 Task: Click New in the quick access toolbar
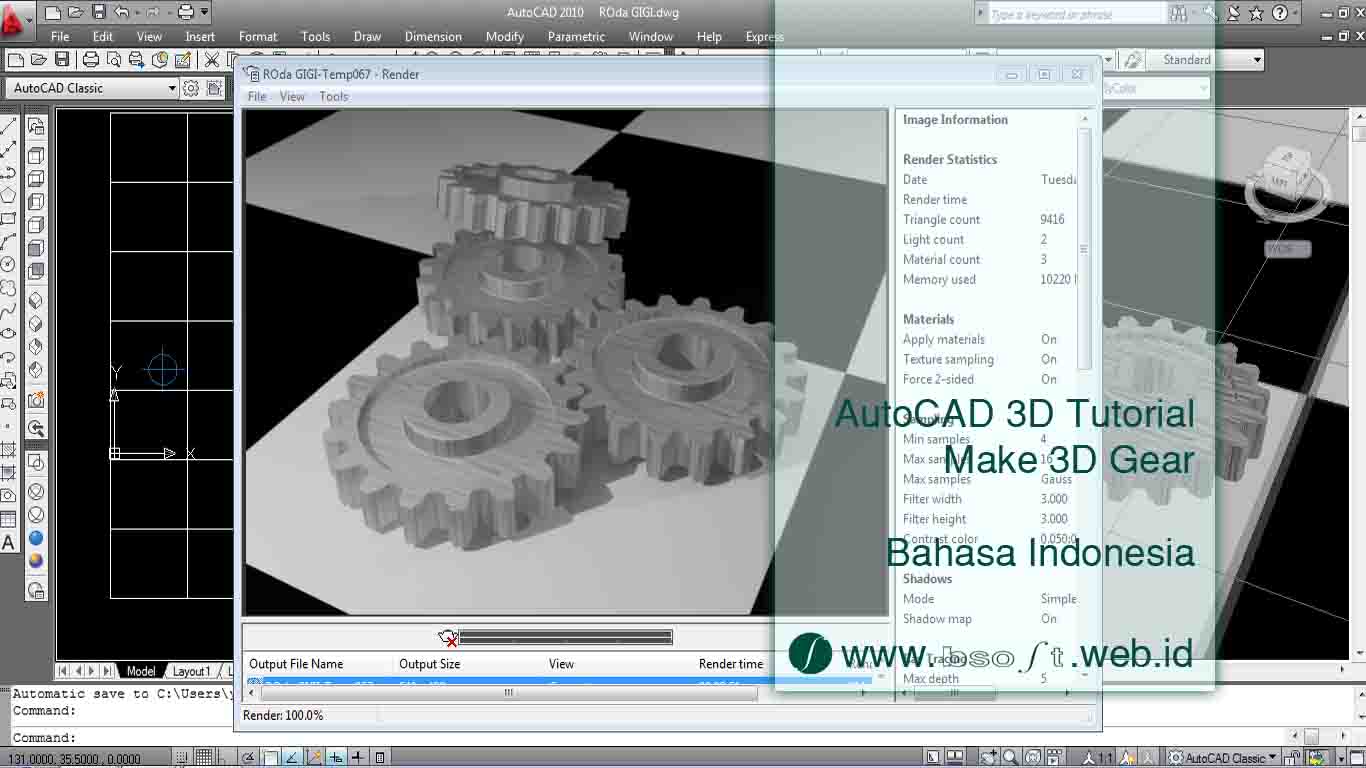click(54, 13)
